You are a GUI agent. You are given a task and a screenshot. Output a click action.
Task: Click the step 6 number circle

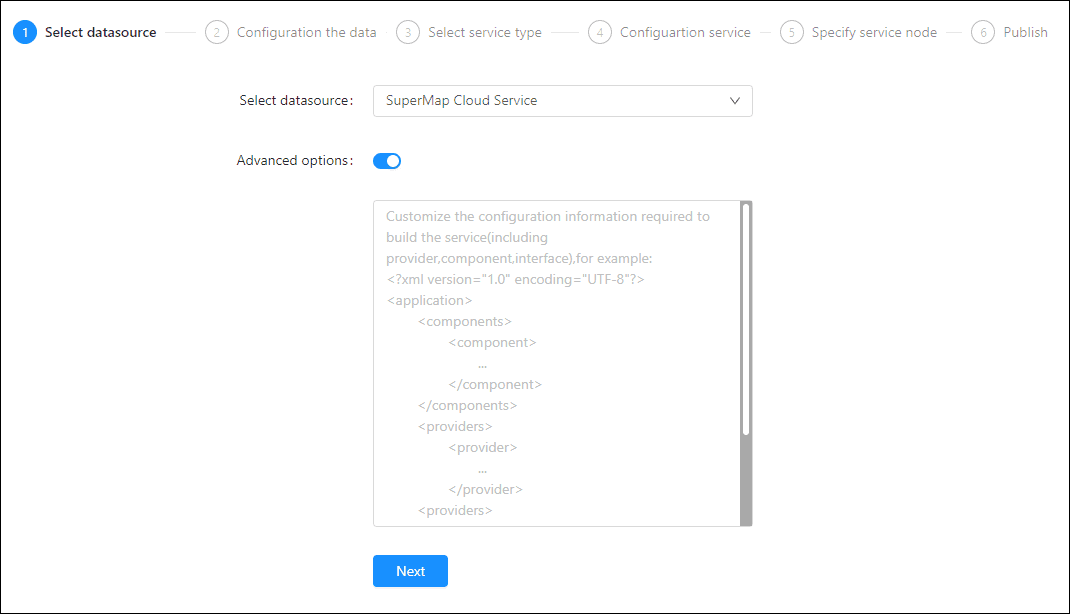click(983, 32)
